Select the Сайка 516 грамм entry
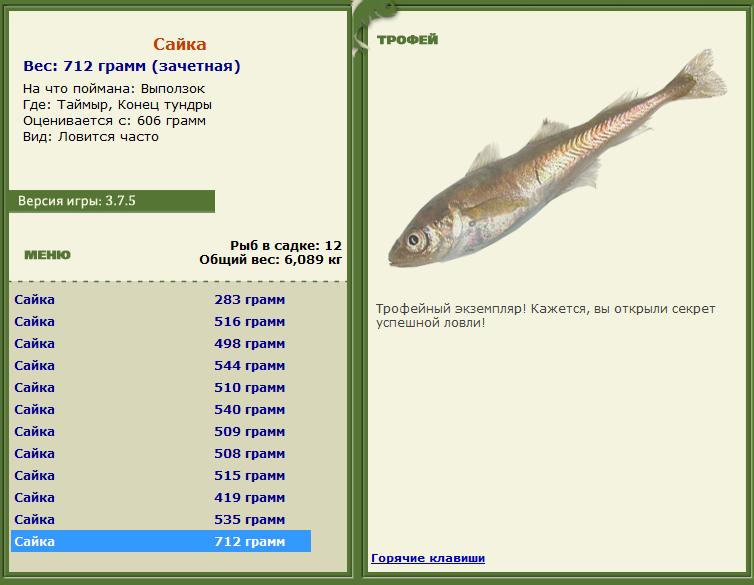 point(160,322)
